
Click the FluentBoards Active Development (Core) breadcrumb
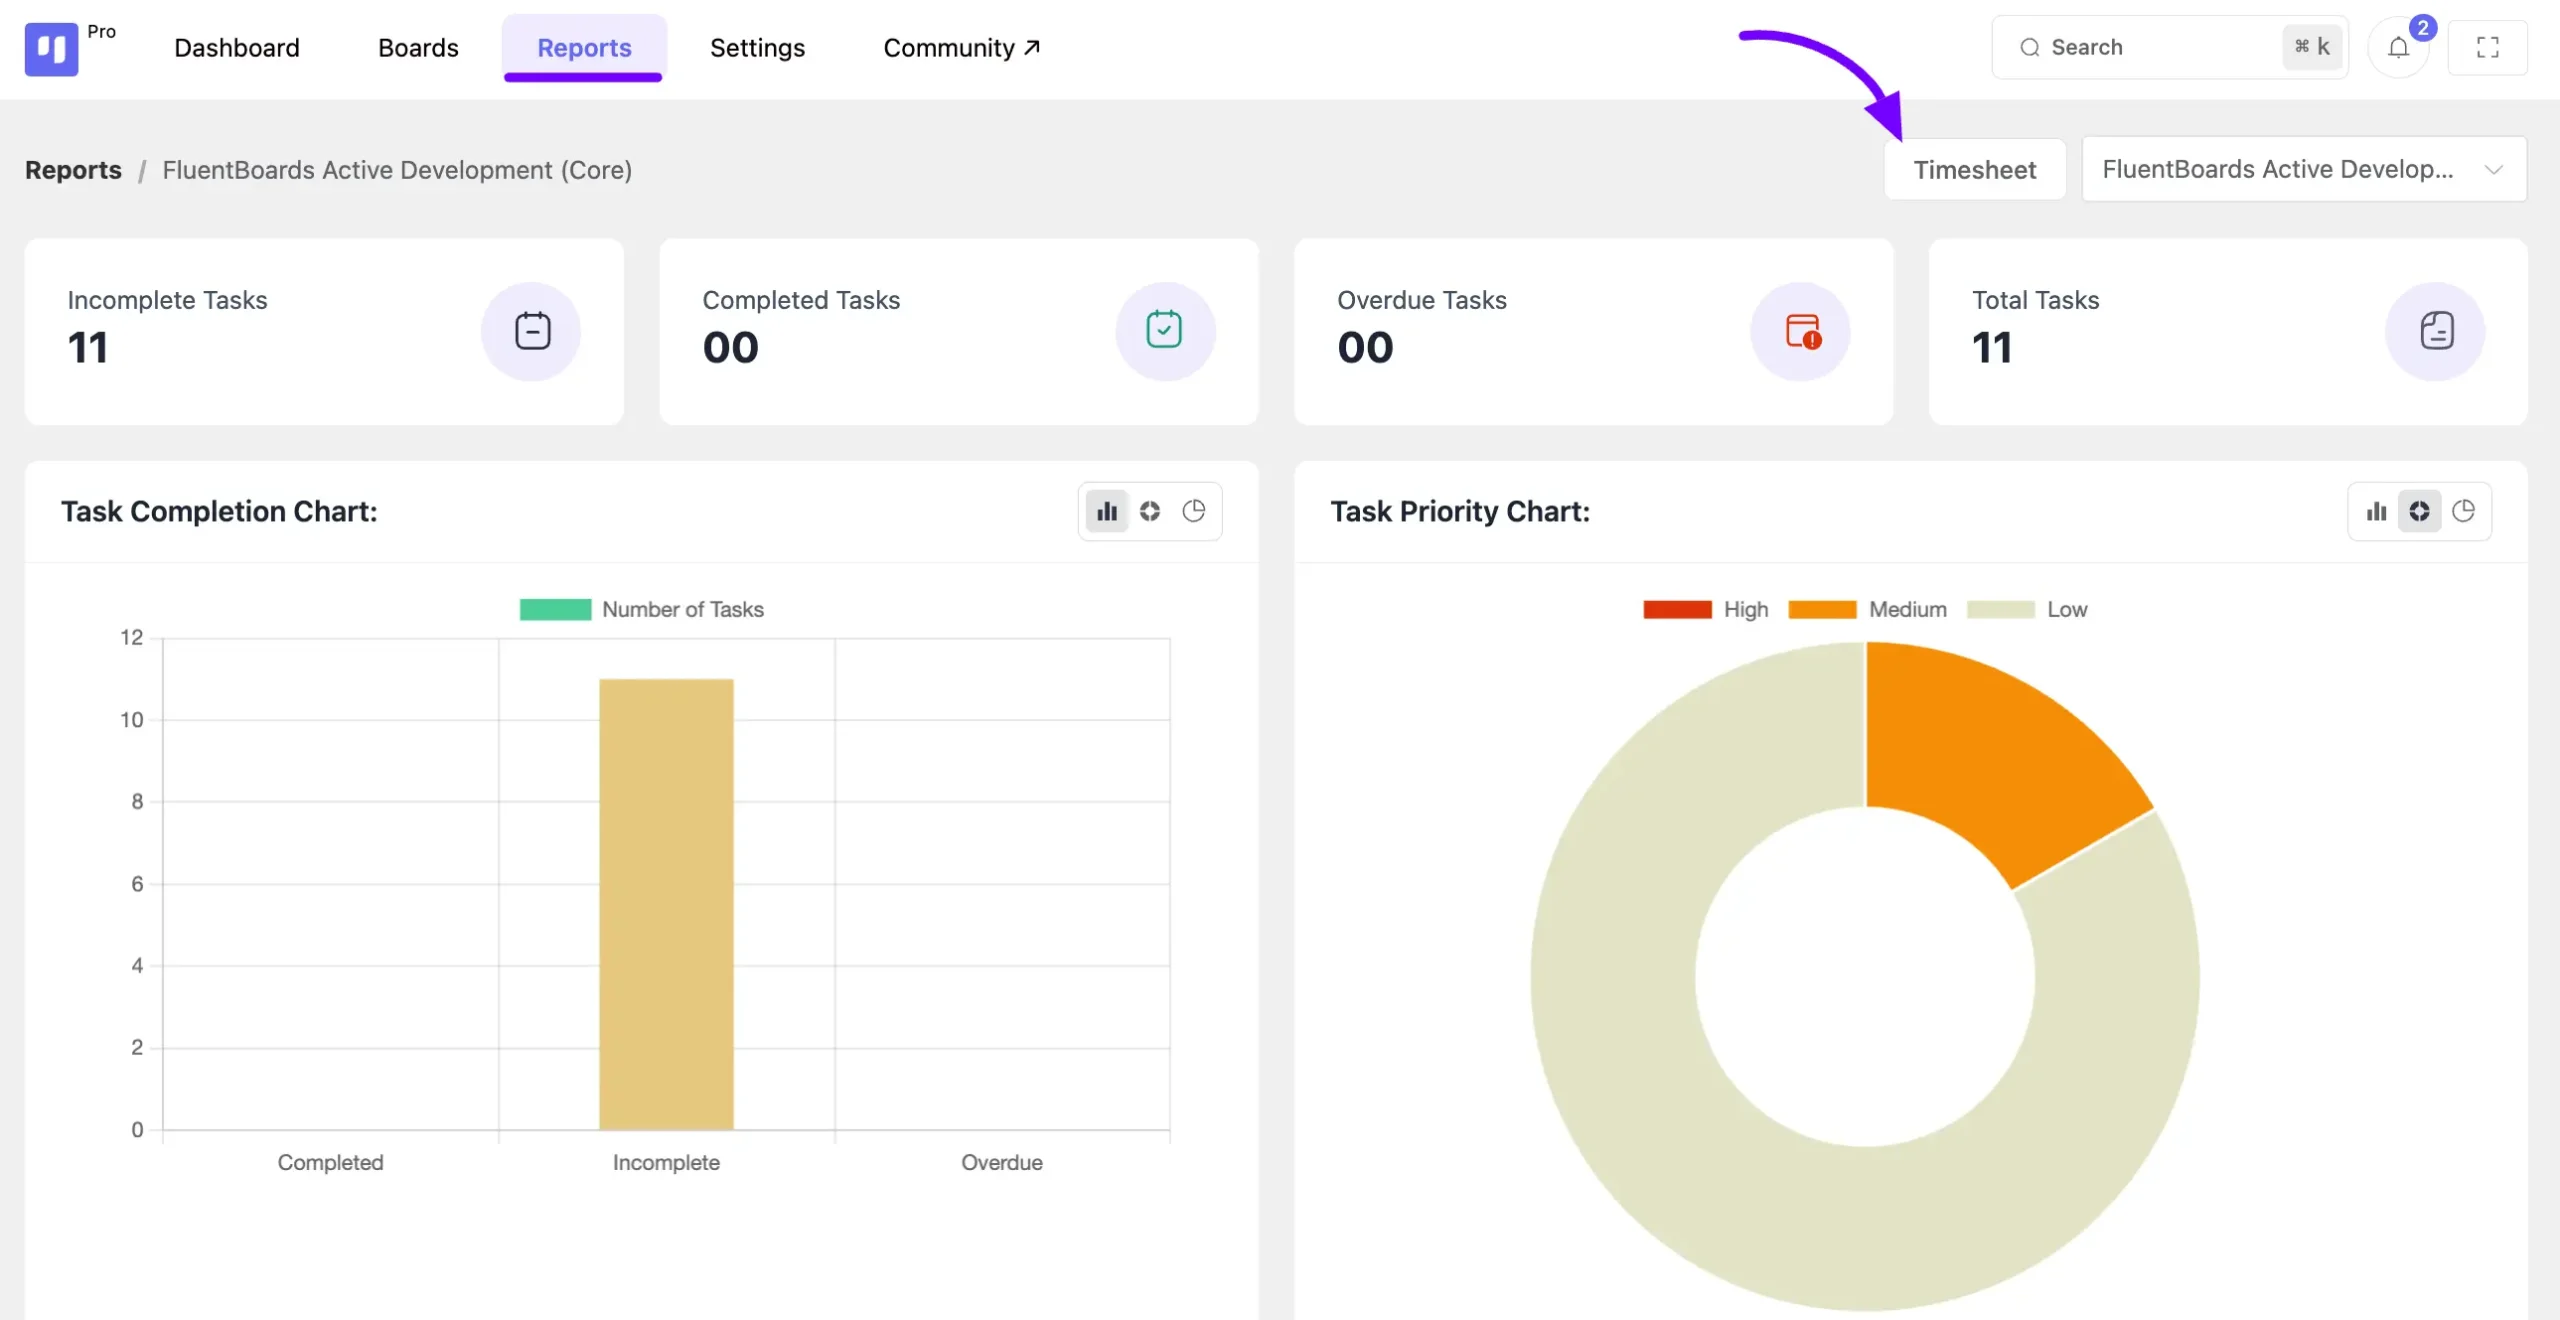[x=397, y=170]
